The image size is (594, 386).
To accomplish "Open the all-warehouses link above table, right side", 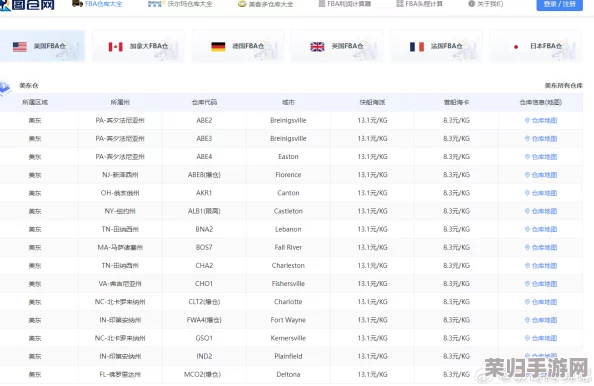I will point(563,86).
